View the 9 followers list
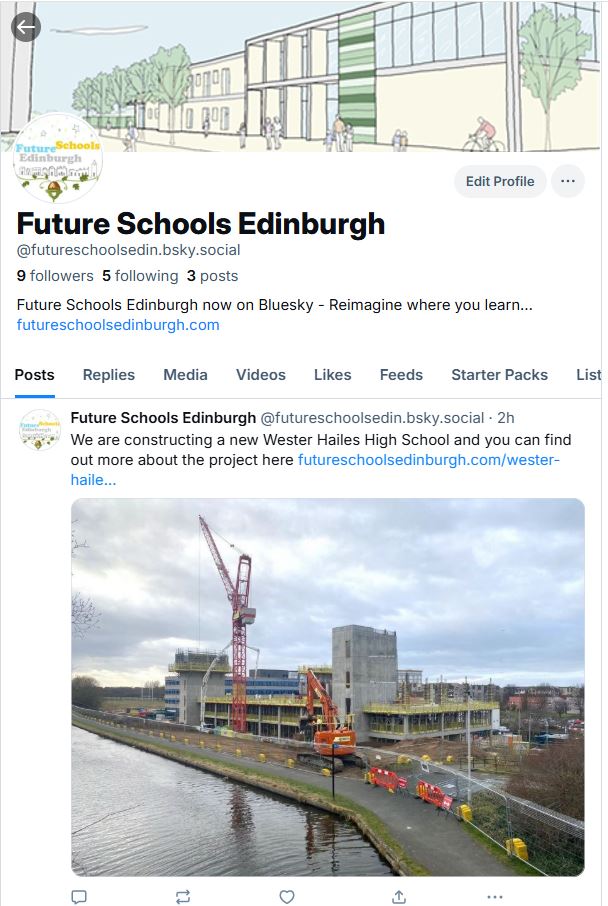 55,276
